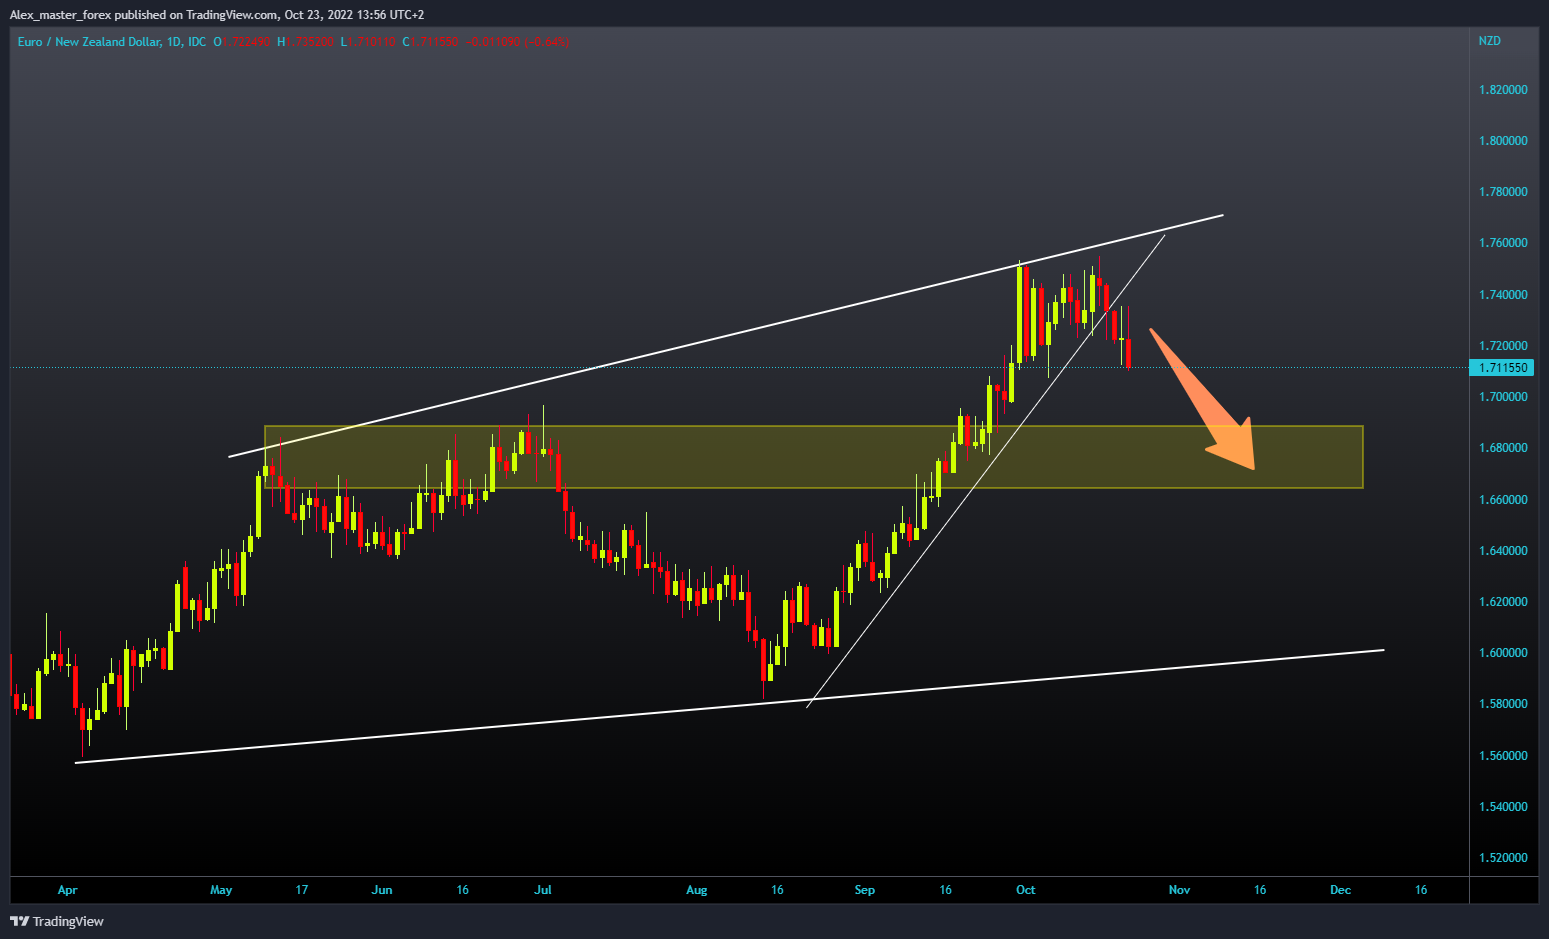Click the 1.520000 price label
Image resolution: width=1549 pixels, height=939 pixels.
[1503, 858]
